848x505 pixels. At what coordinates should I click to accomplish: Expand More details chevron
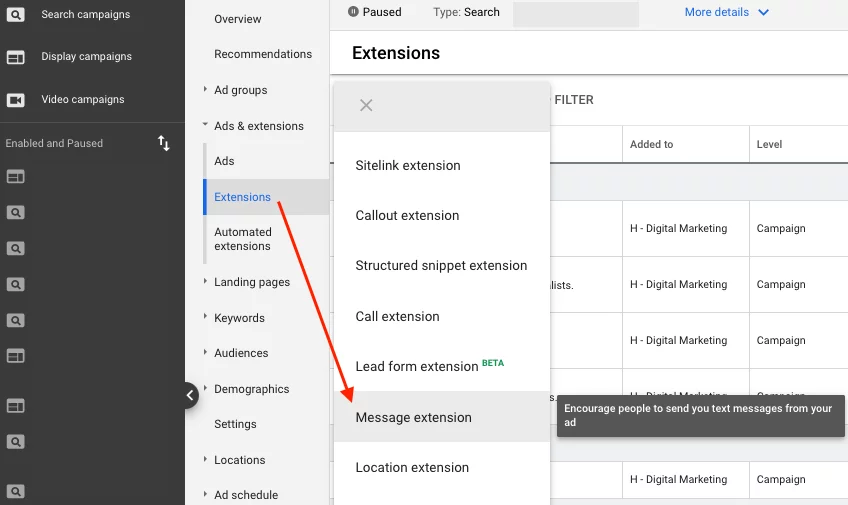coord(764,13)
